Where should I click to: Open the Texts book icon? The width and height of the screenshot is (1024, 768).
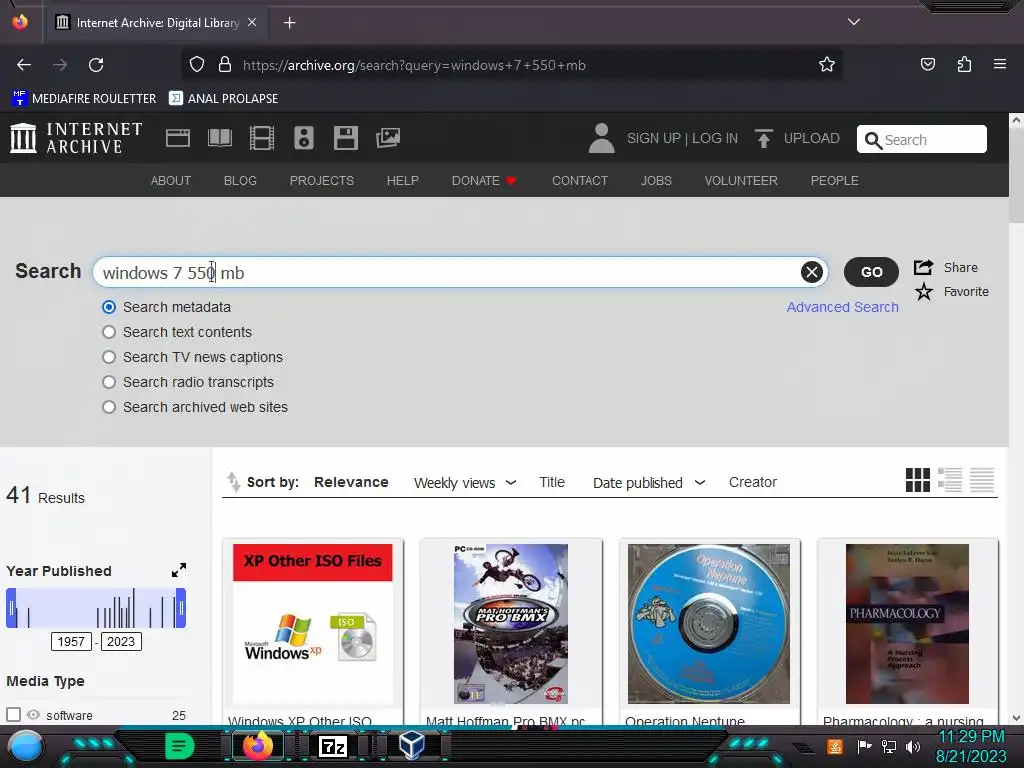(x=219, y=138)
